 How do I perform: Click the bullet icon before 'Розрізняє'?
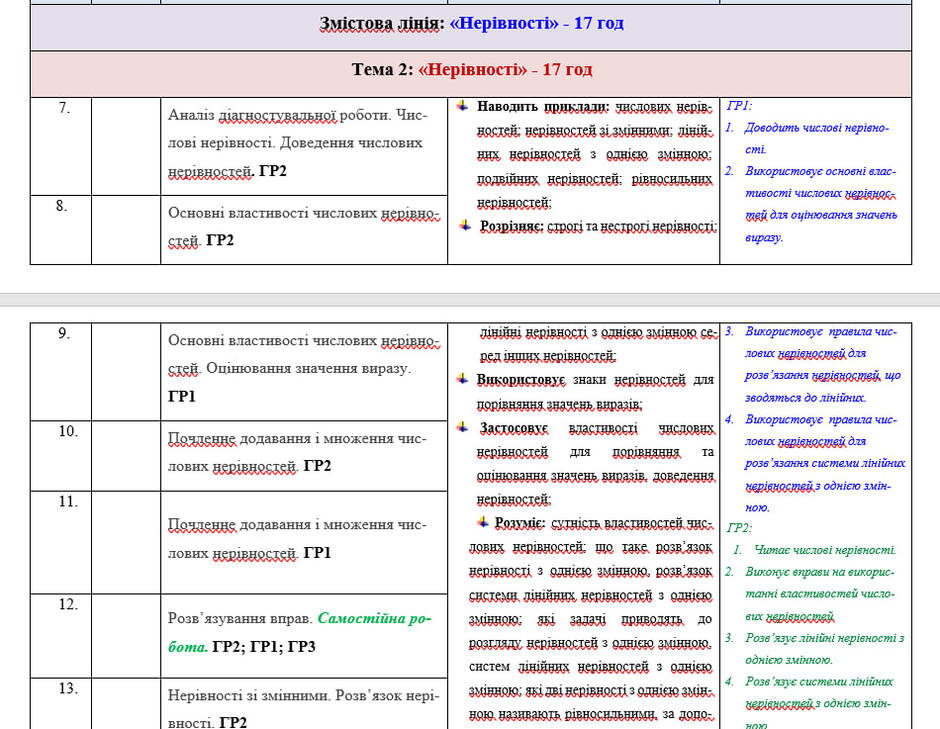pos(465,226)
